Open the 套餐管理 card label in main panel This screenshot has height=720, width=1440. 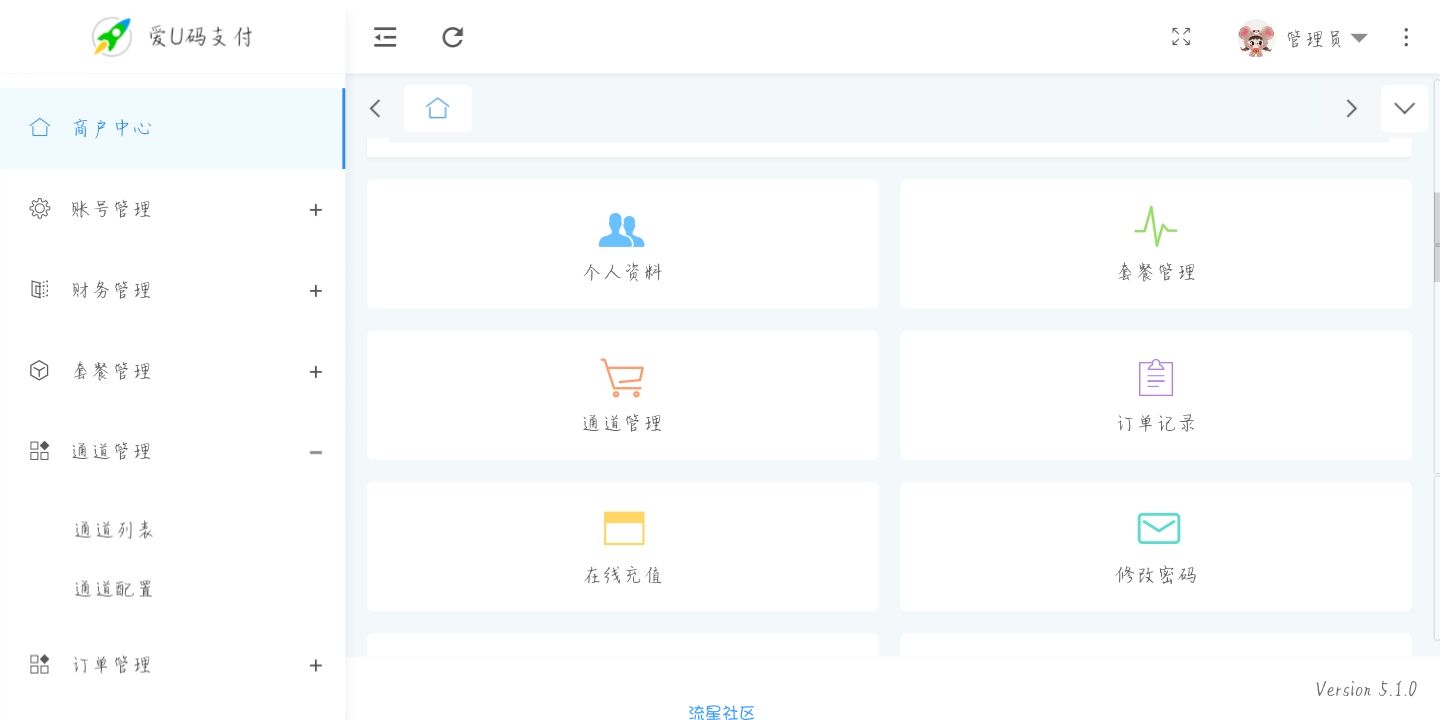(x=1156, y=272)
